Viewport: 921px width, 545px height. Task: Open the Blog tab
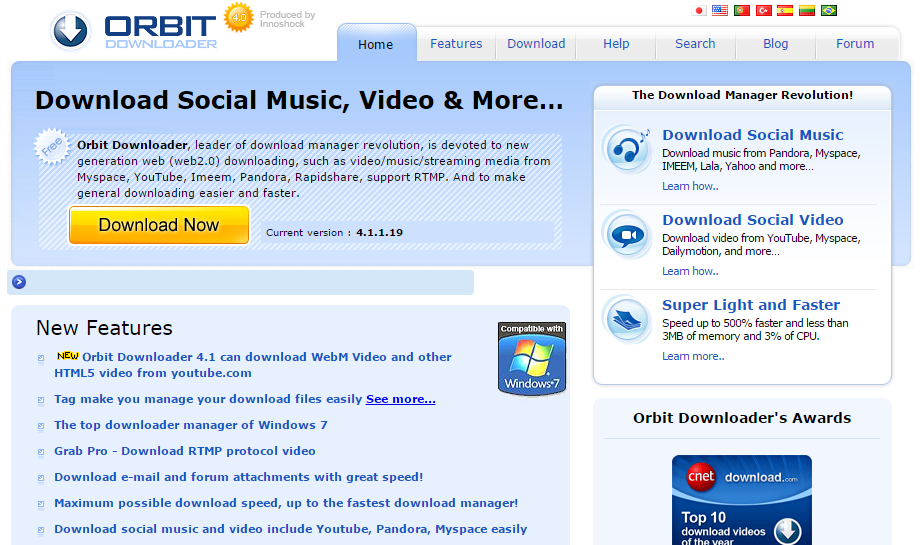click(x=776, y=43)
